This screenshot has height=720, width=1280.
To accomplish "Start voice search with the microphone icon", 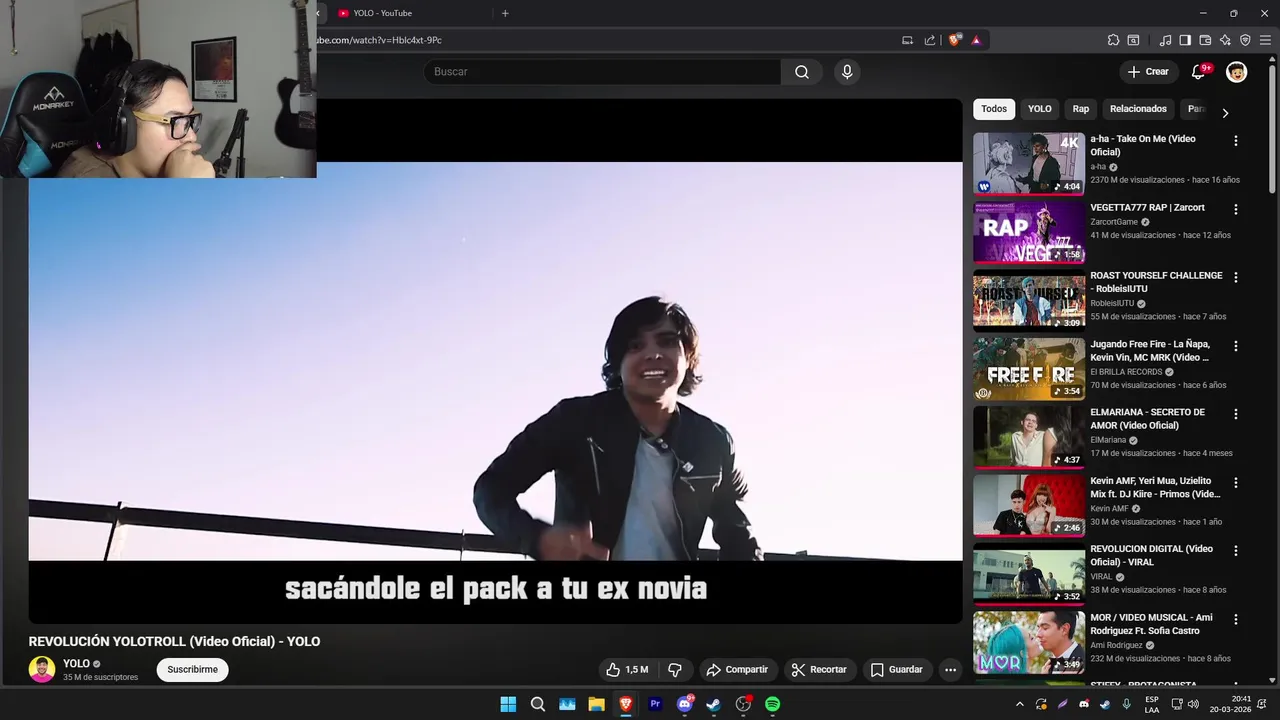I will tap(847, 72).
